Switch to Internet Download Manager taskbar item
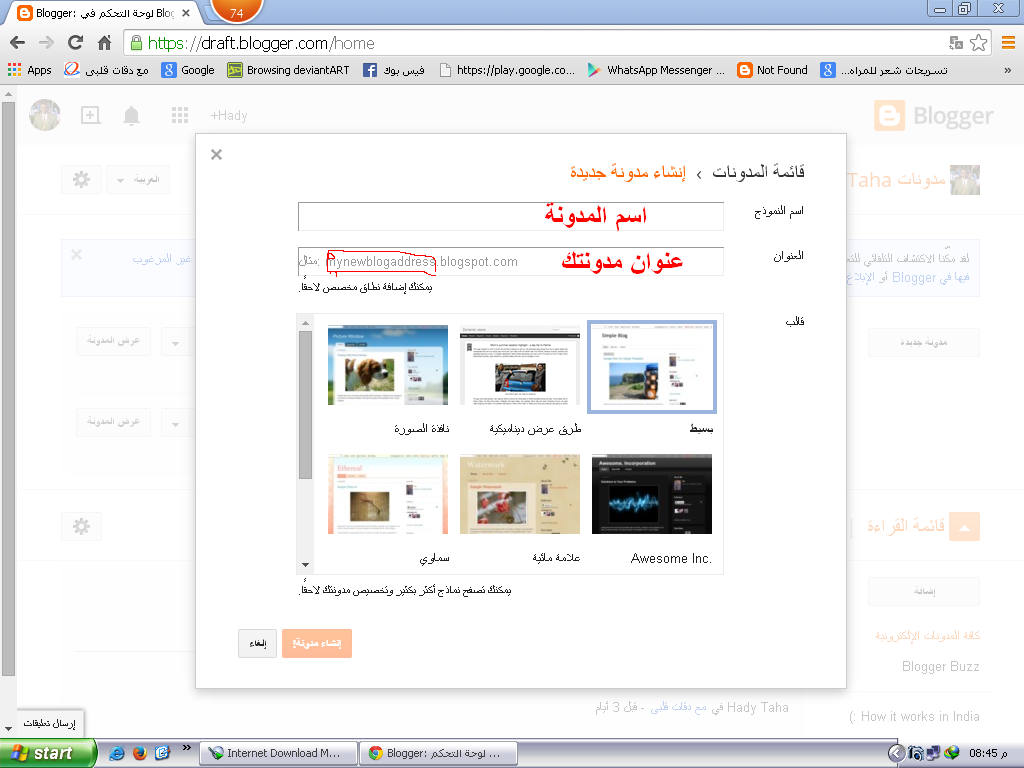 coord(278,753)
